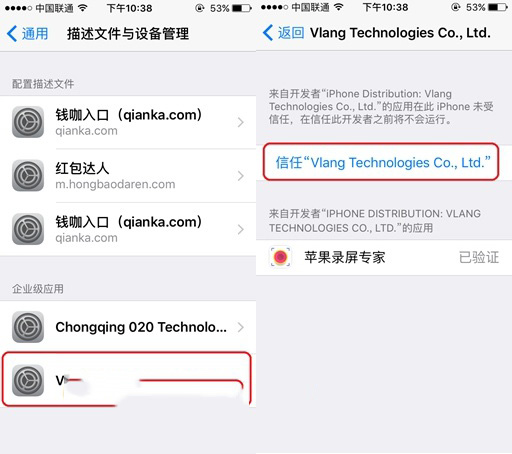512x454 pixels.
Task: Expand the chevron beside 红包达人
Action: (x=241, y=176)
